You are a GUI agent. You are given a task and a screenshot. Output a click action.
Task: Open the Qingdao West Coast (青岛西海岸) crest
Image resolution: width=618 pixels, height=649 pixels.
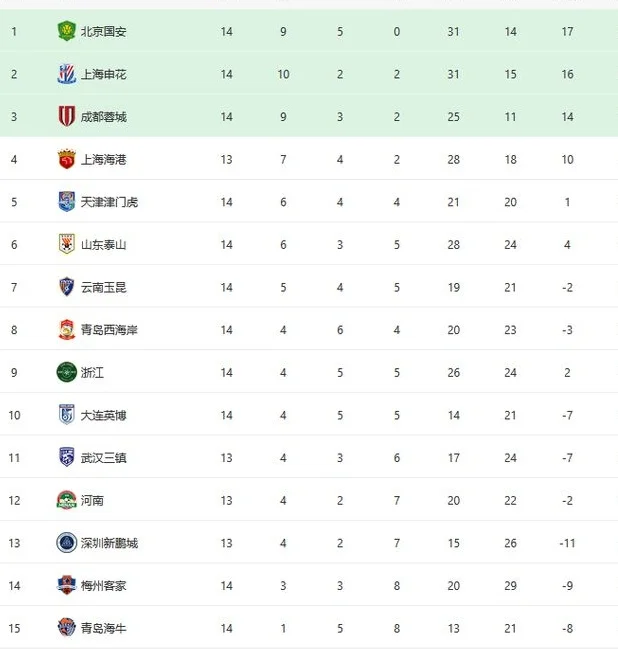pyautogui.click(x=66, y=330)
